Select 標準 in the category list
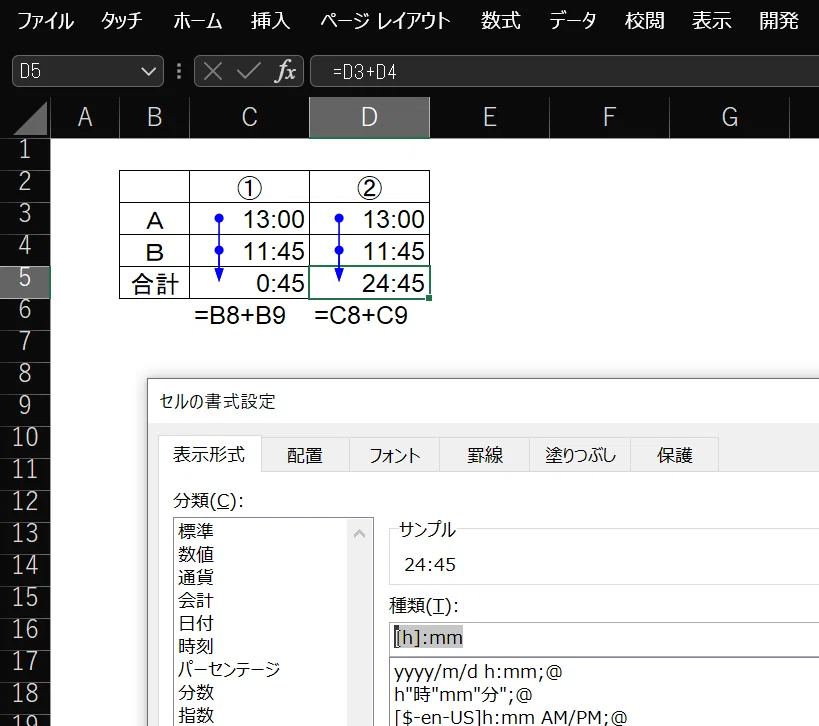819x726 pixels. [x=196, y=531]
